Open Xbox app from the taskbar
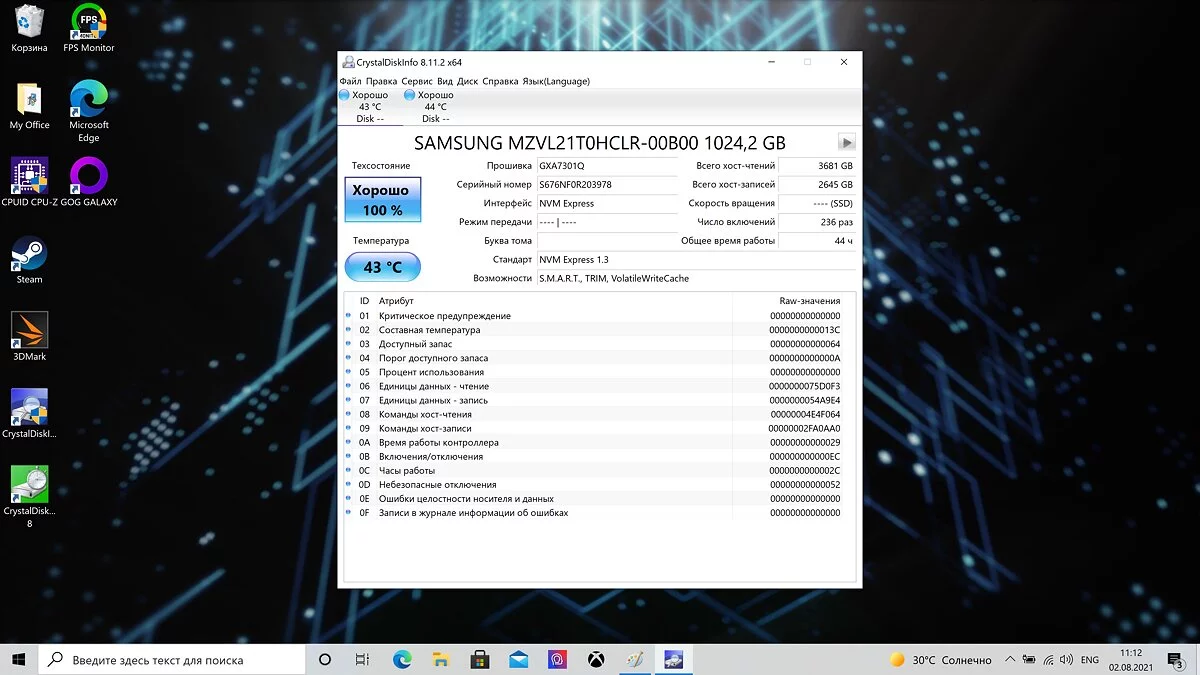The width and height of the screenshot is (1200, 675). pyautogui.click(x=596, y=659)
